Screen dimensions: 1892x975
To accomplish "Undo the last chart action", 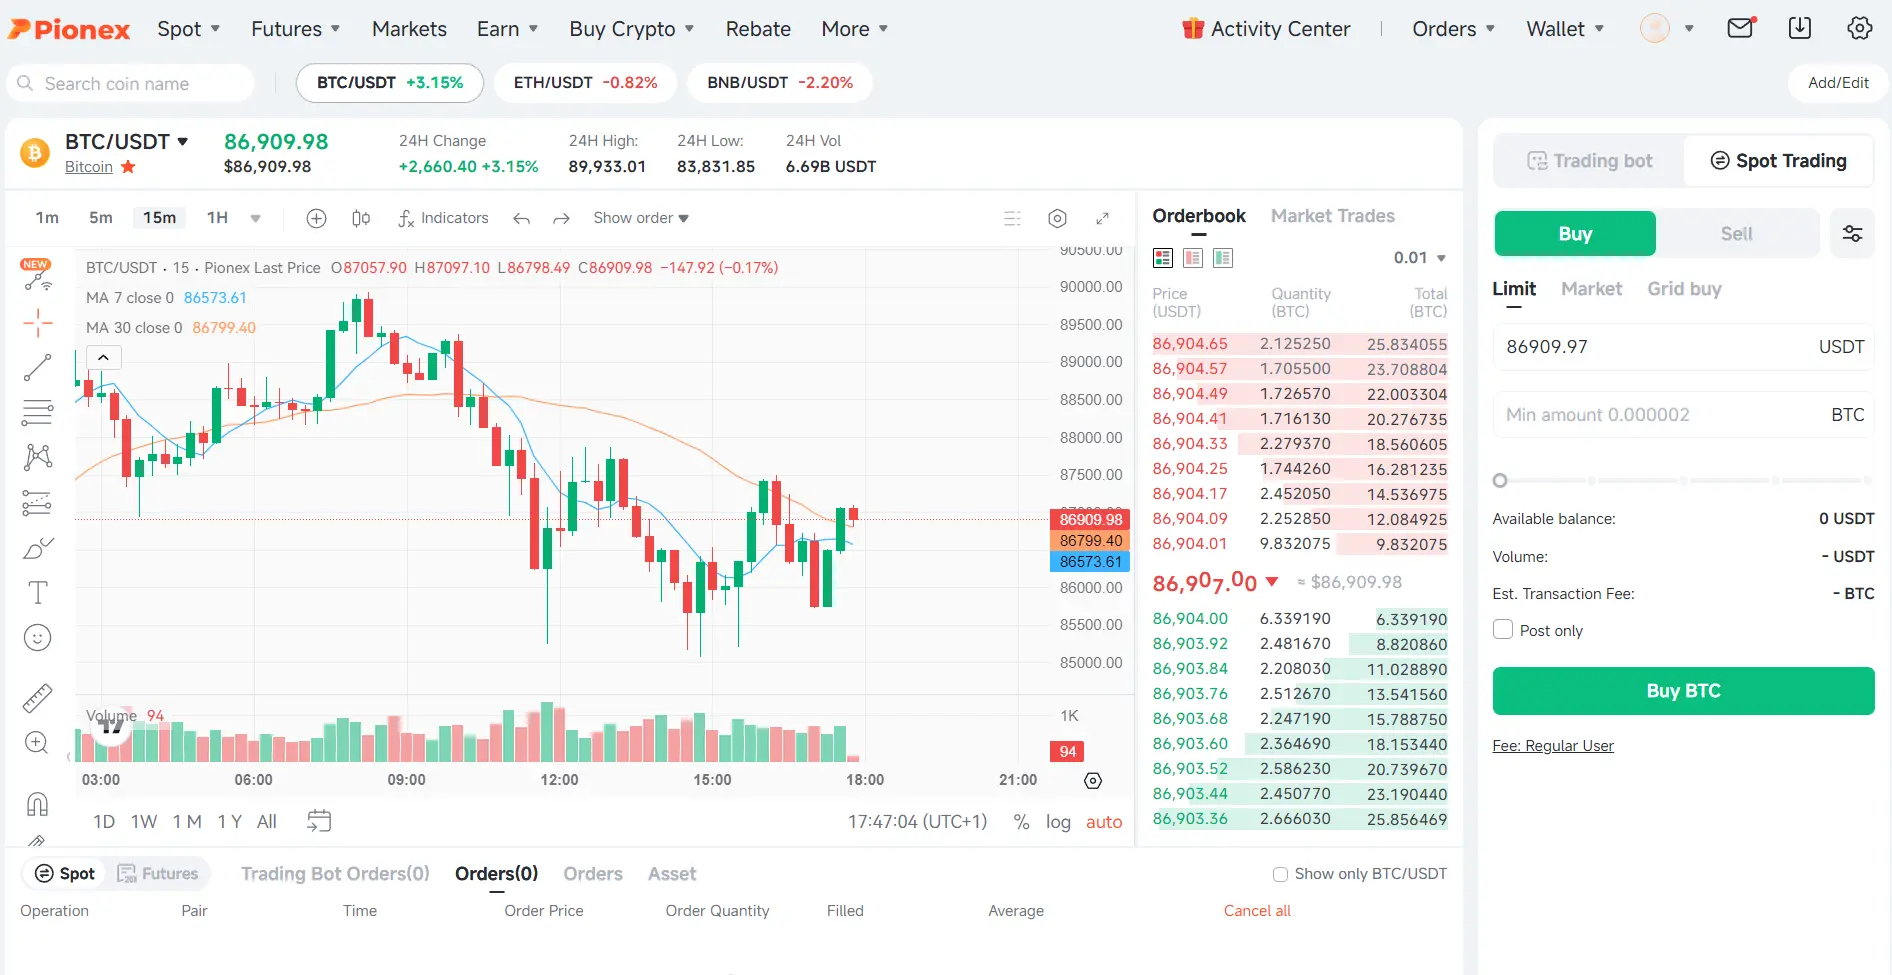I will pos(521,218).
